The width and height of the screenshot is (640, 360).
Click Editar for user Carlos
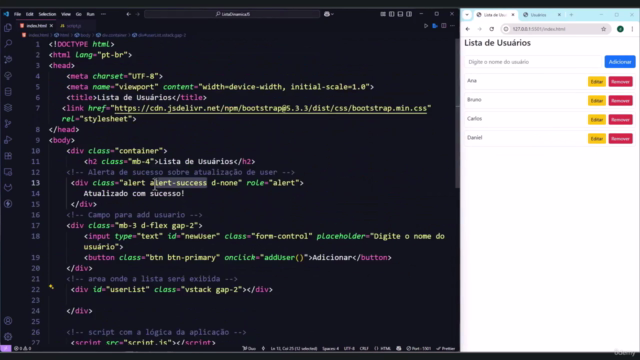(597, 120)
